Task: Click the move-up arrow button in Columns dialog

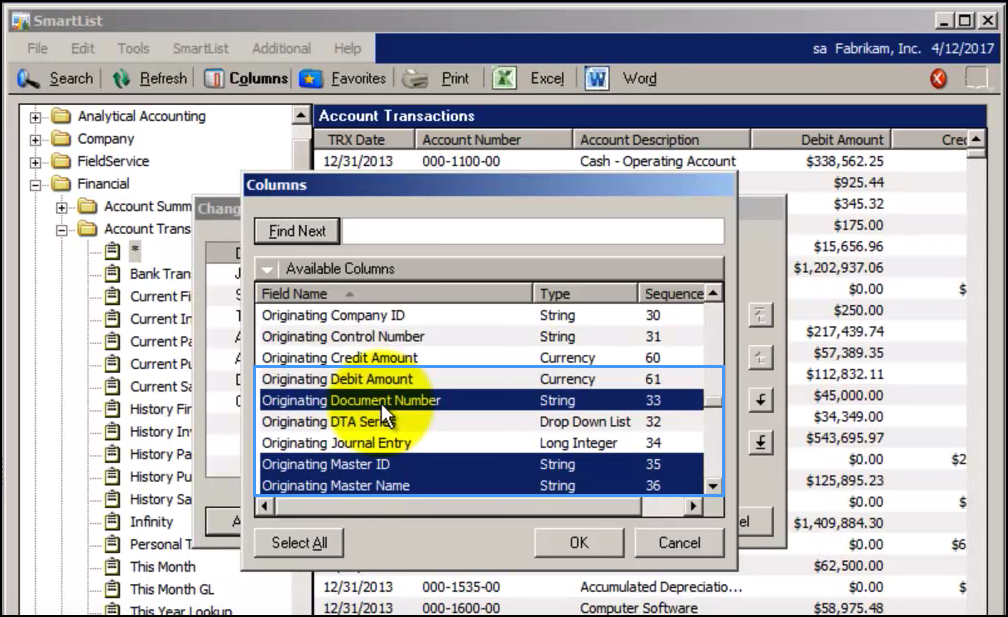Action: pyautogui.click(x=760, y=357)
